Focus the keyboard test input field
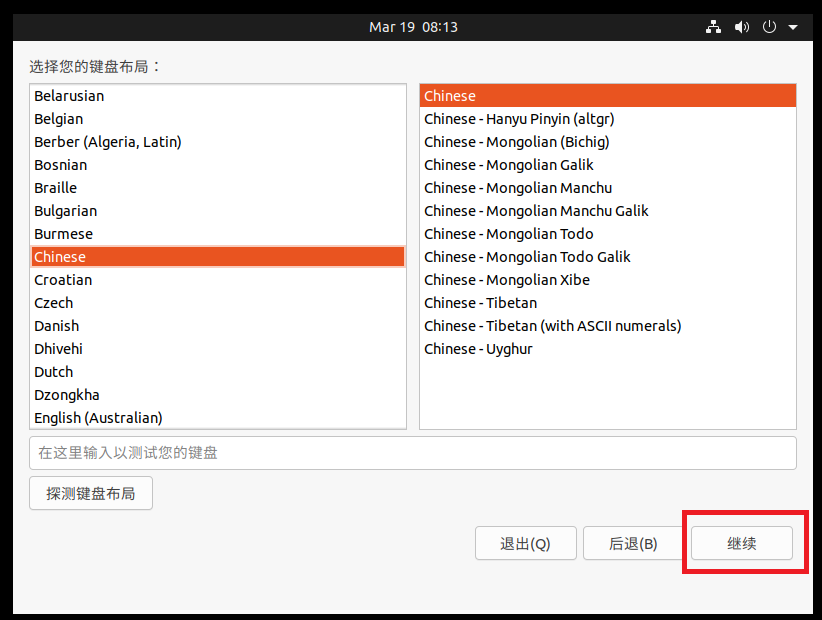 412,453
